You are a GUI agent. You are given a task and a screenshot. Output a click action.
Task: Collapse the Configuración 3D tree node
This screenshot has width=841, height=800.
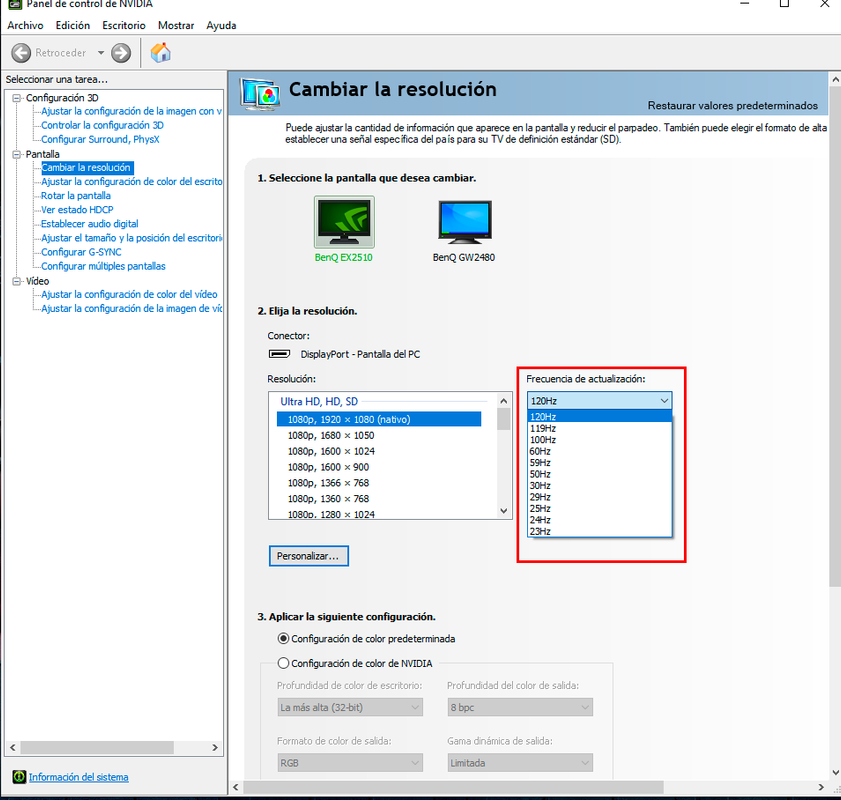(x=17, y=98)
